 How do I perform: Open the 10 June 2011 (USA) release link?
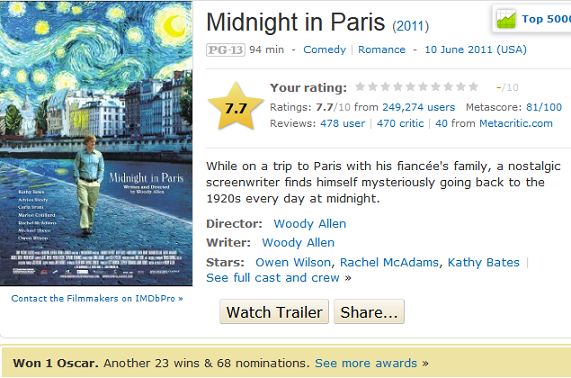[x=476, y=50]
